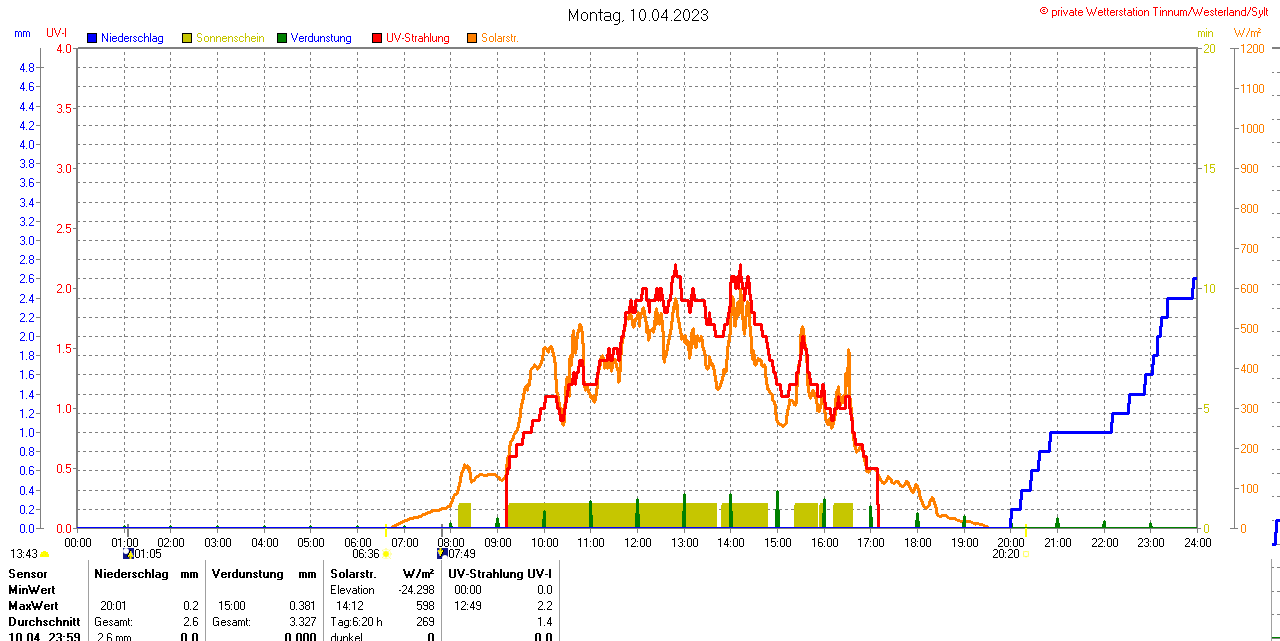Viewport: 1280px width, 641px height.
Task: Click the green Verdunstung legend square
Action: point(282,38)
